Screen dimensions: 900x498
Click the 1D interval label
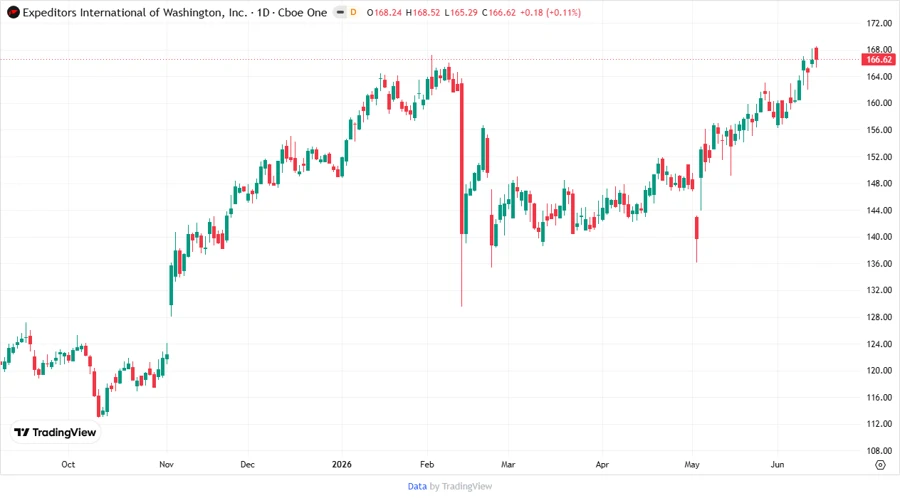point(263,12)
